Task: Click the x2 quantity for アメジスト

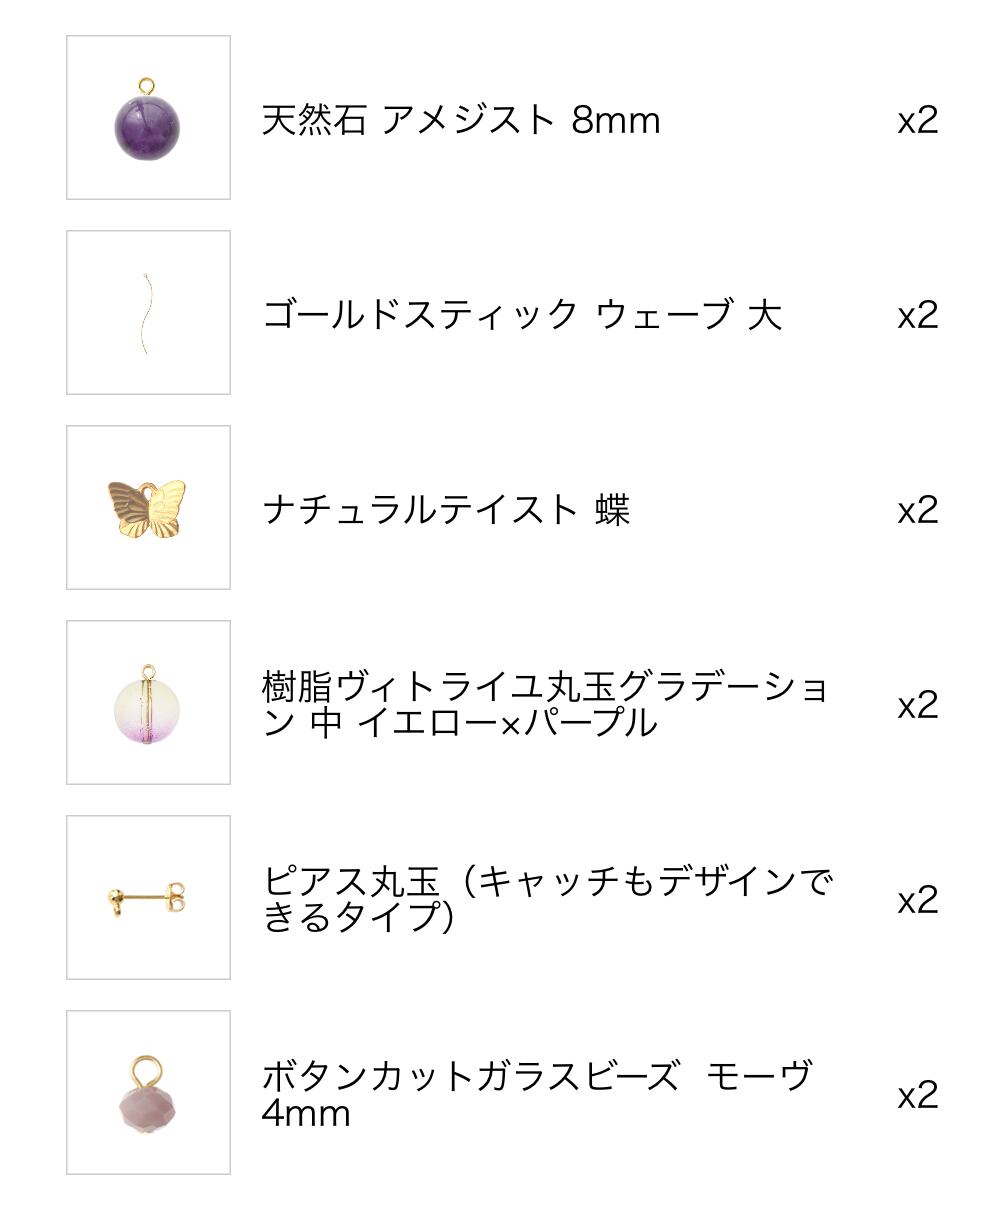Action: pos(917,120)
